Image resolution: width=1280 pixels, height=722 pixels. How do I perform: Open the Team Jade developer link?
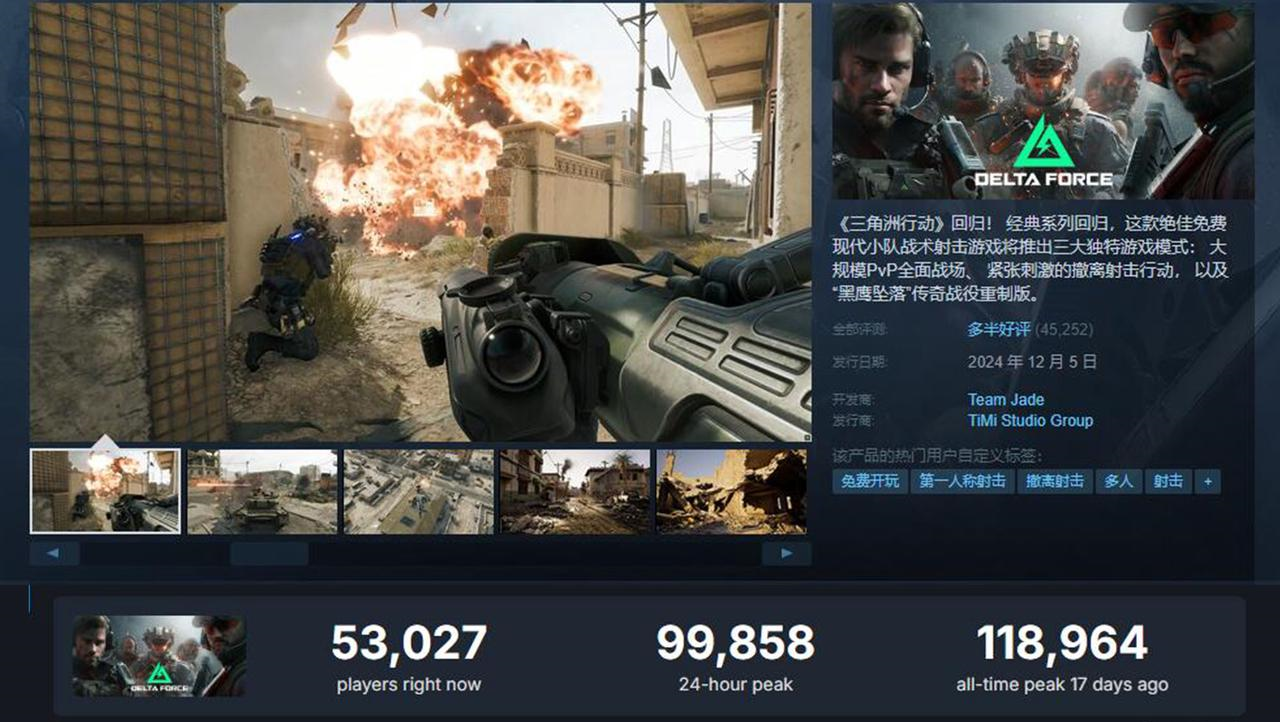1006,400
